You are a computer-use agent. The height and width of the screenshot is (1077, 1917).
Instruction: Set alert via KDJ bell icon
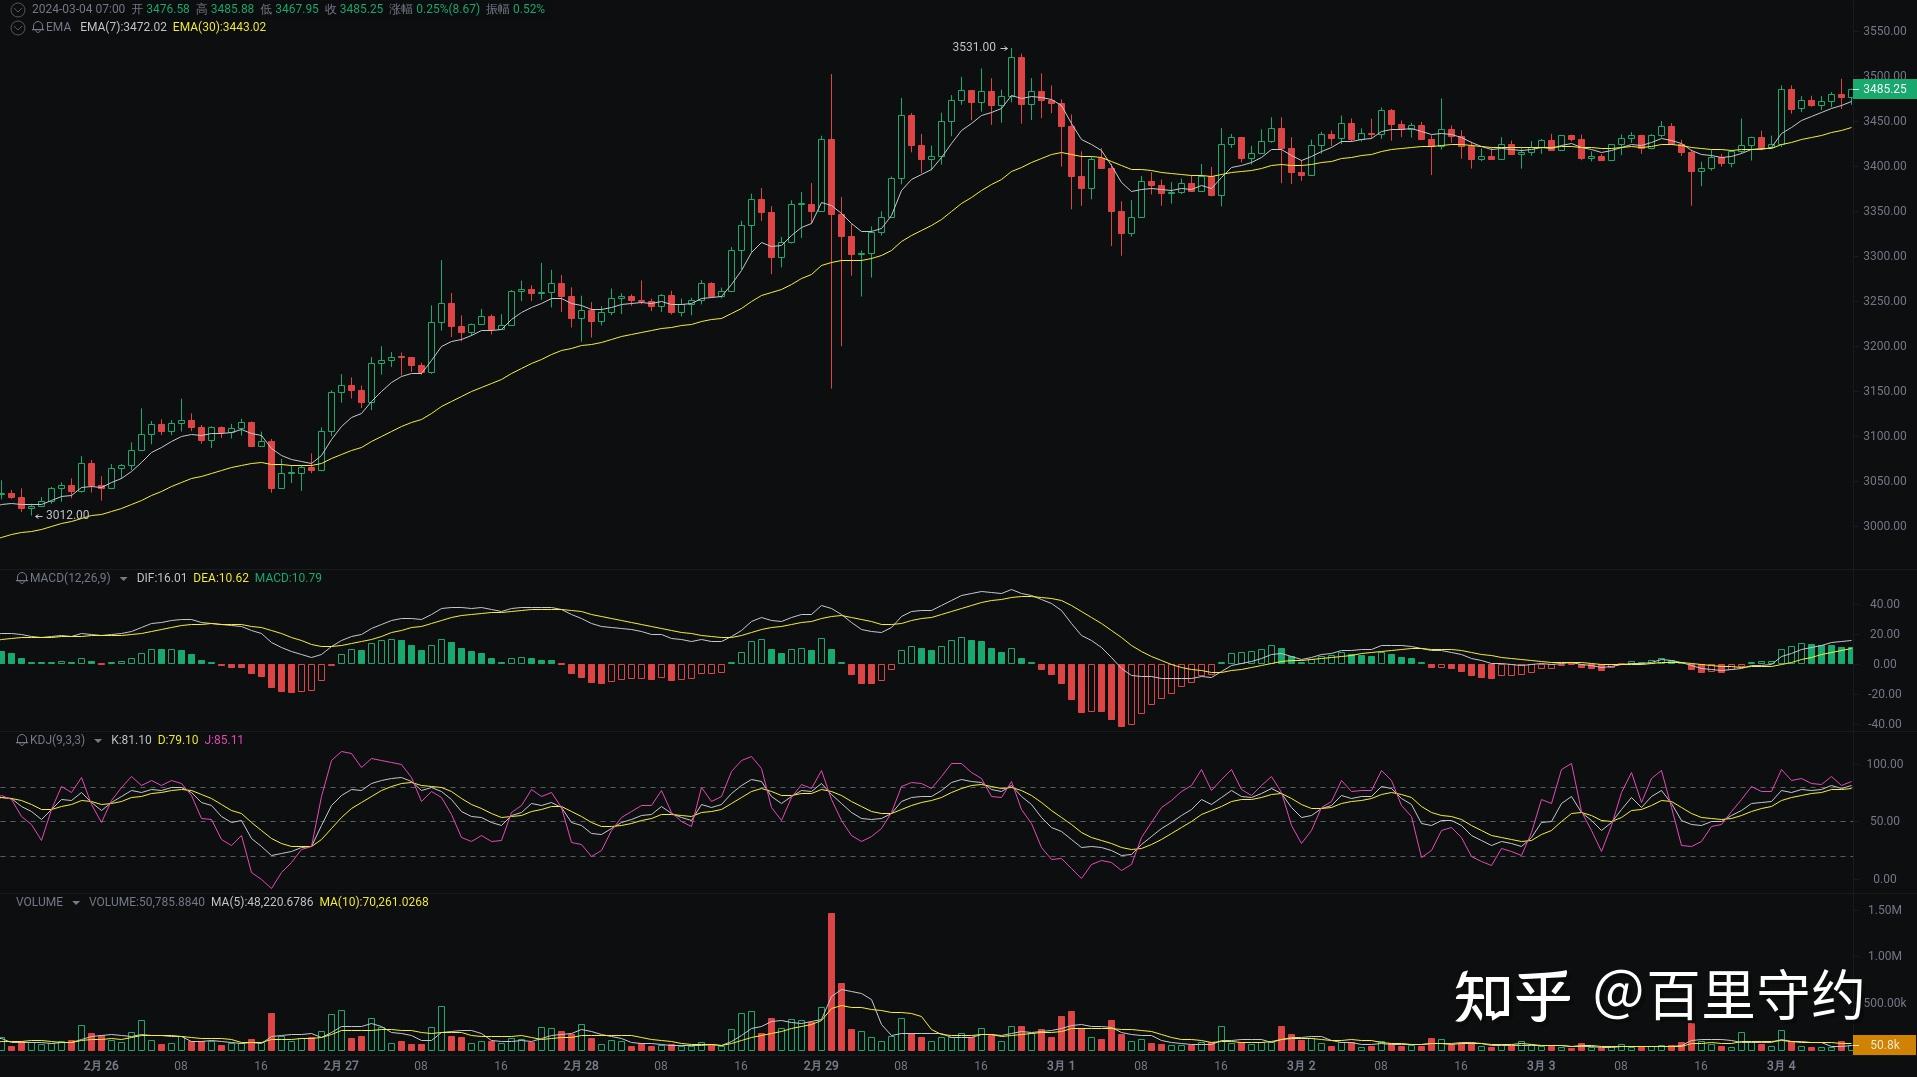pyautogui.click(x=22, y=740)
